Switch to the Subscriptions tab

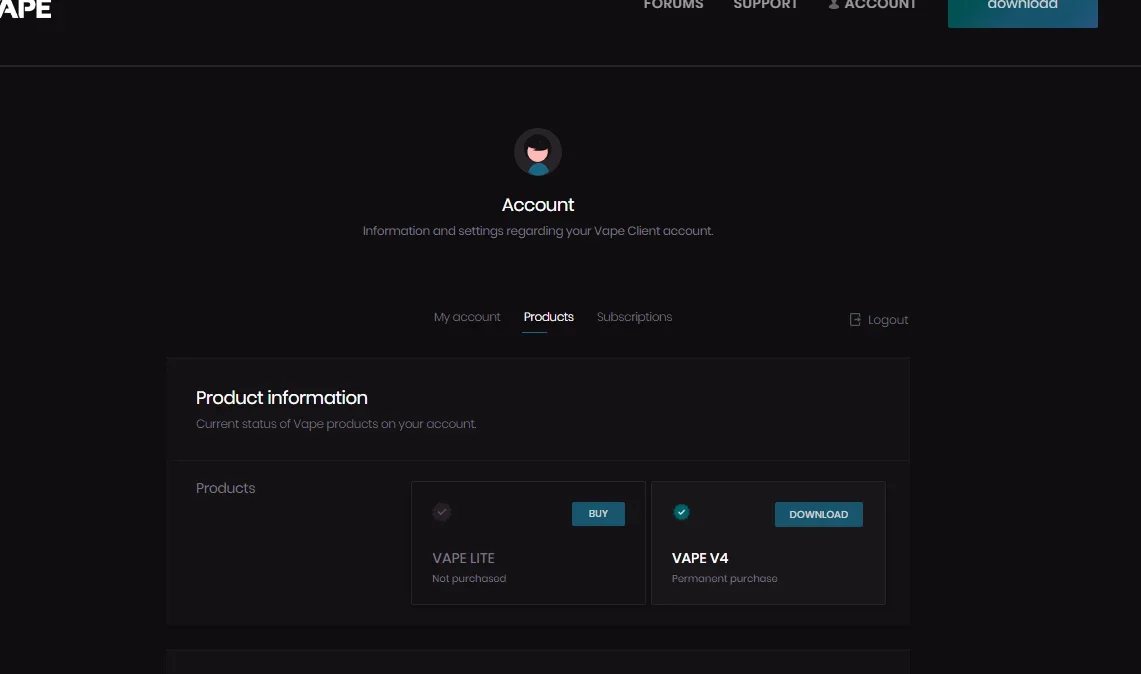635,317
